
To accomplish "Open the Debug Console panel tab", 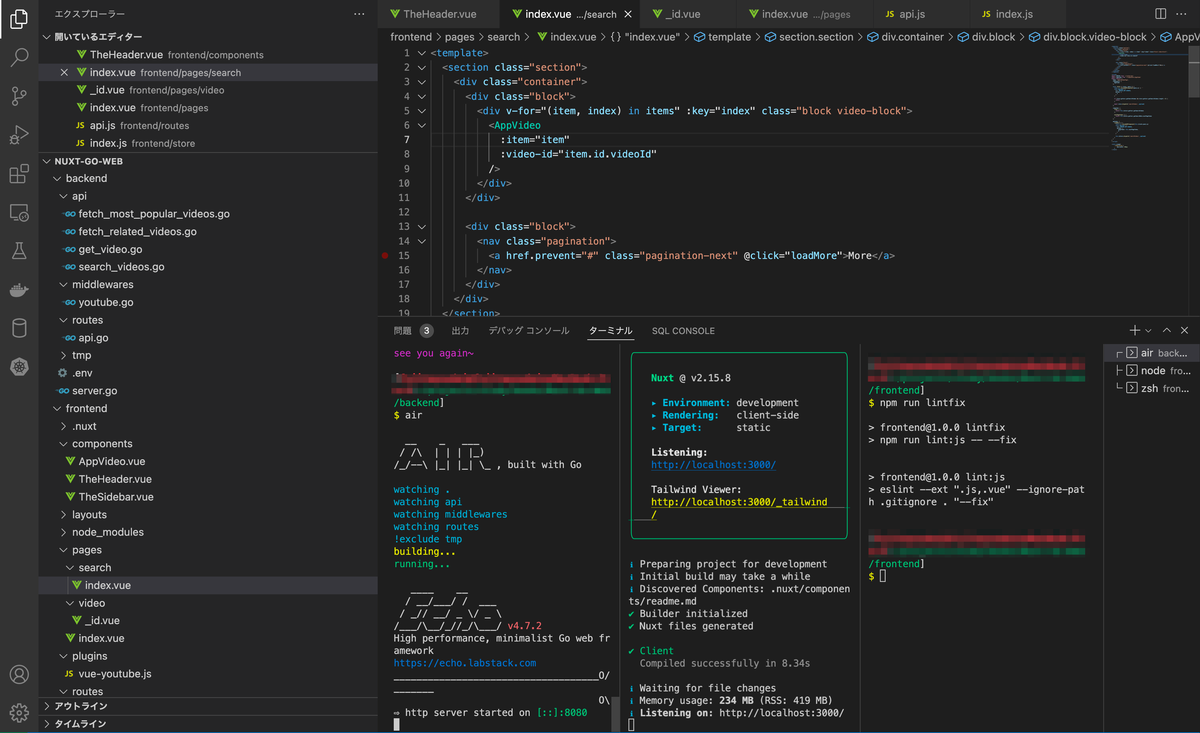I will [x=529, y=331].
